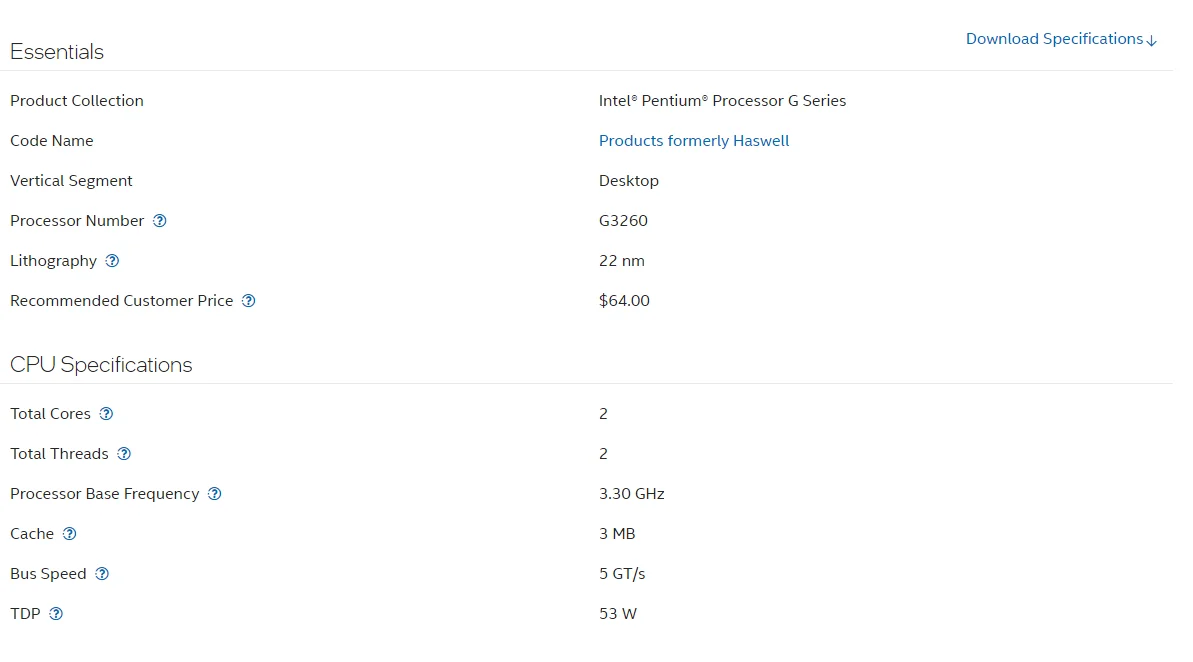The height and width of the screenshot is (662, 1193).
Task: Click the G3260 processor number value
Action: 623,221
